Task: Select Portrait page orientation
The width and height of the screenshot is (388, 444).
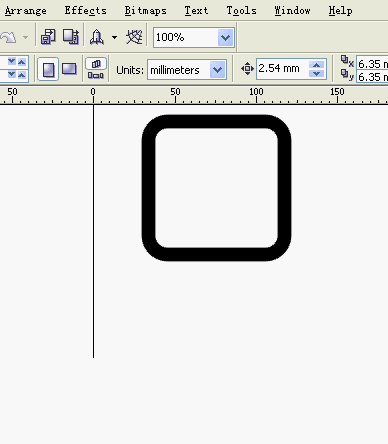Action: click(48, 69)
